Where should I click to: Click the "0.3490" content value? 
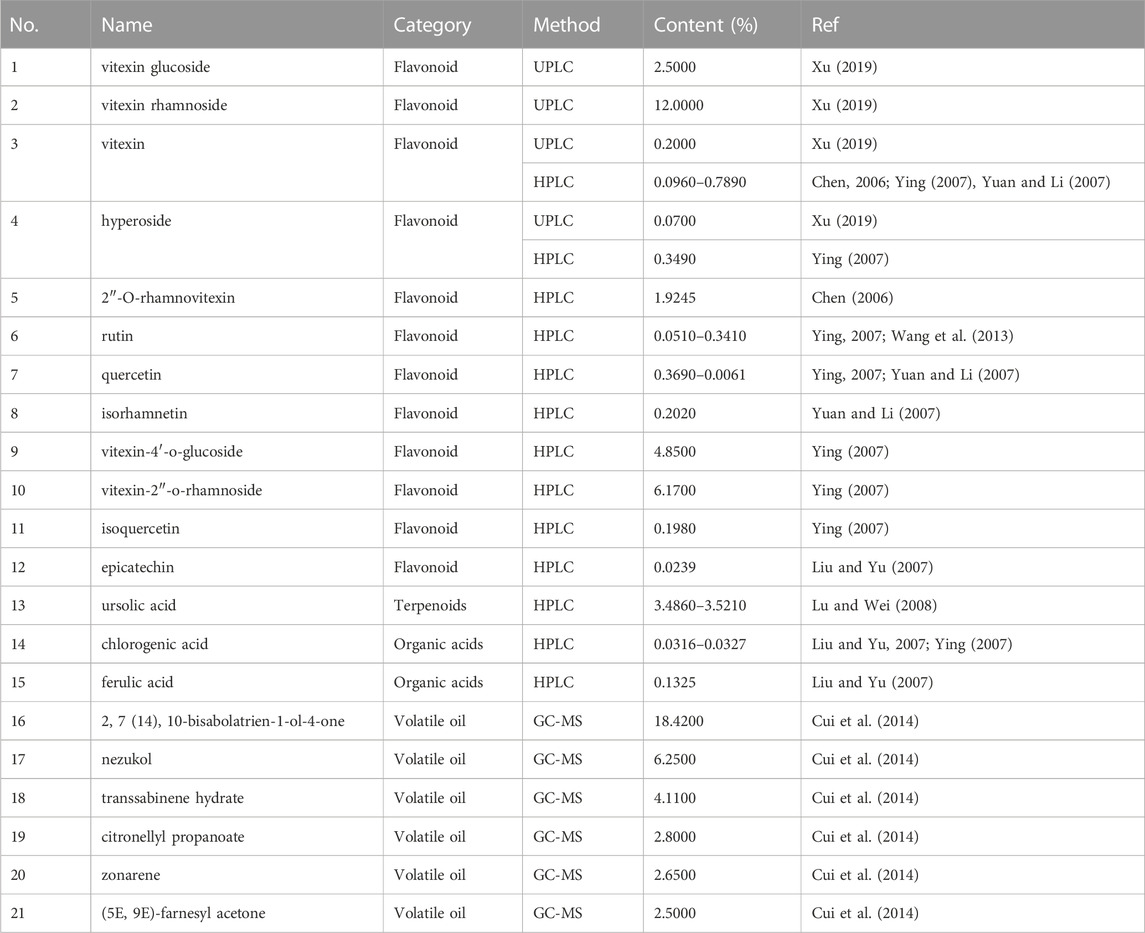(x=675, y=259)
